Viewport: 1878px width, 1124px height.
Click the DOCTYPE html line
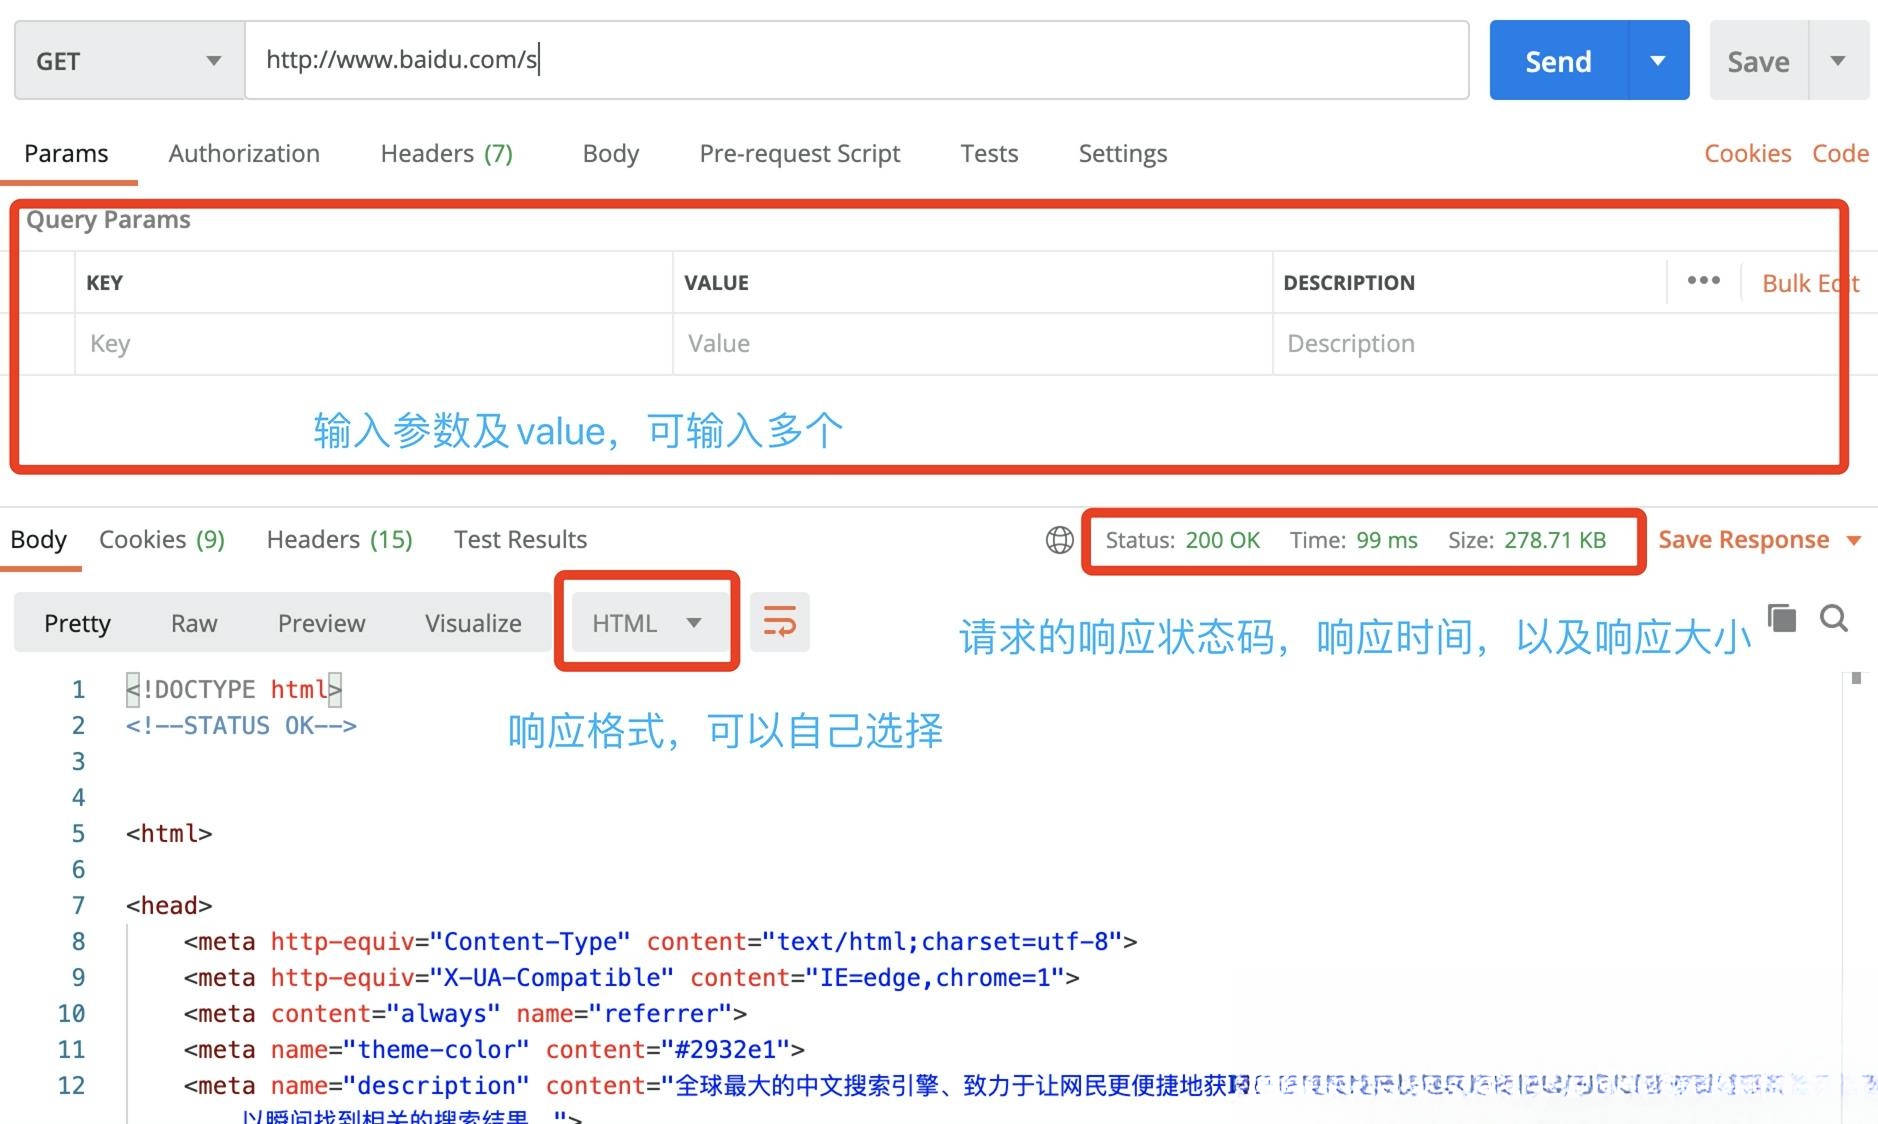[x=234, y=690]
